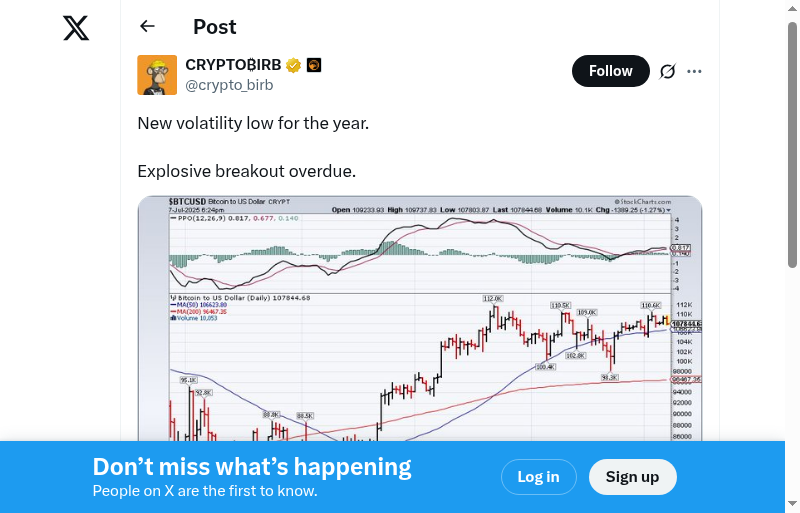Click the gold verified badge
Image resolution: width=800 pixels, height=513 pixels.
pyautogui.click(x=293, y=66)
